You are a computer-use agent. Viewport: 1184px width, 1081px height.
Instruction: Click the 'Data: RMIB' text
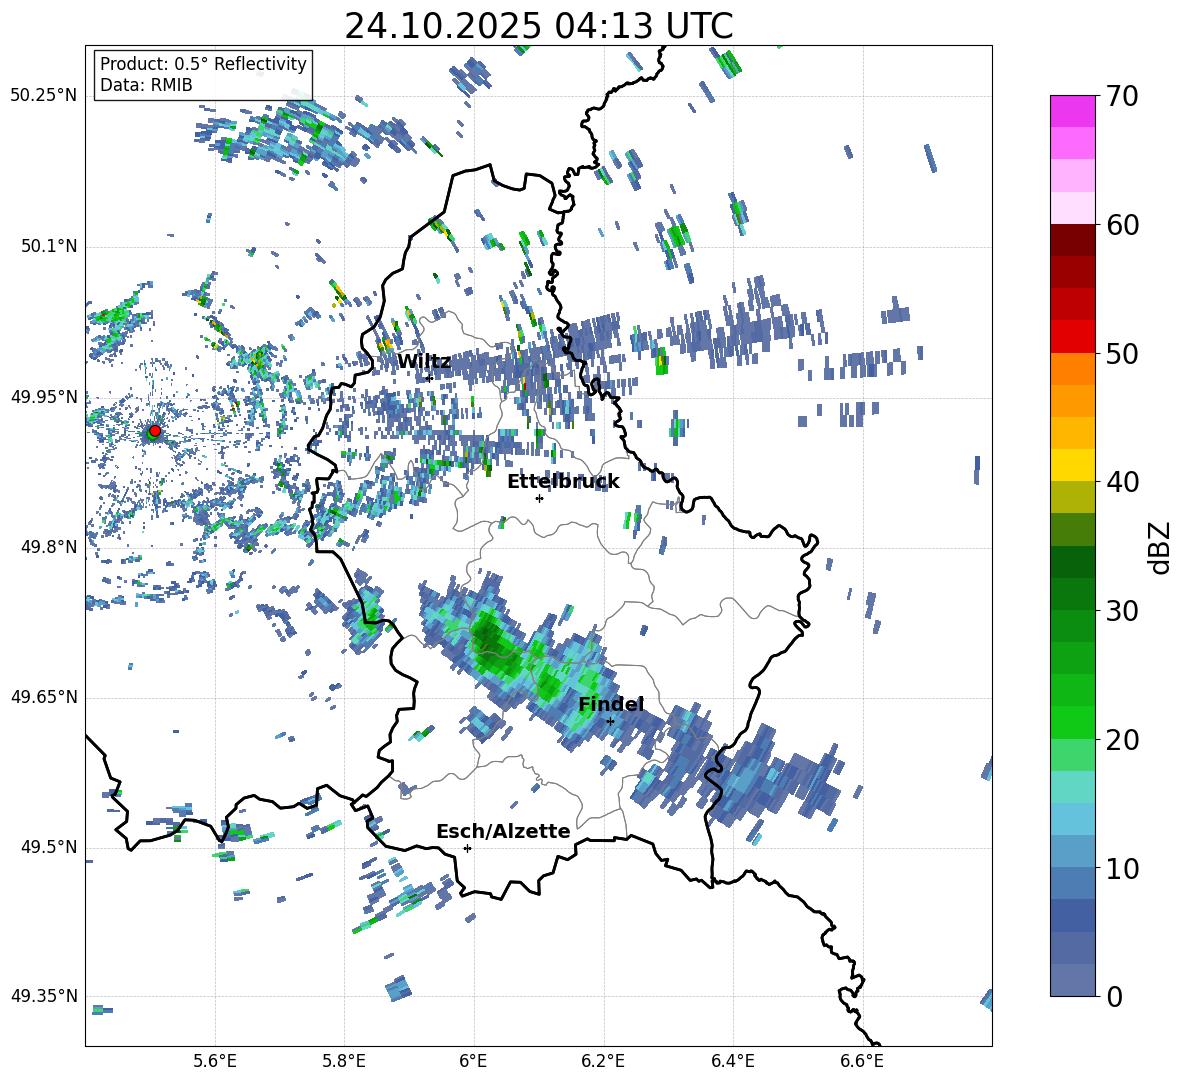146,85
